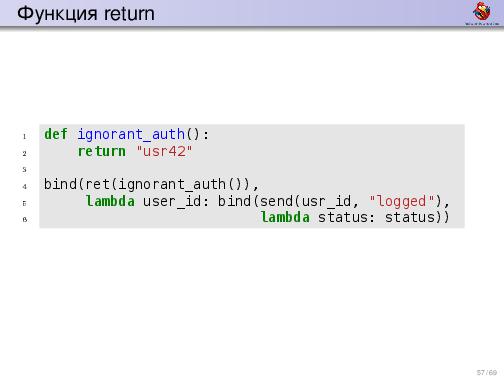Image resolution: width=504 pixels, height=378 pixels.
Task: Click the green "def" keyword
Action: tap(56, 134)
